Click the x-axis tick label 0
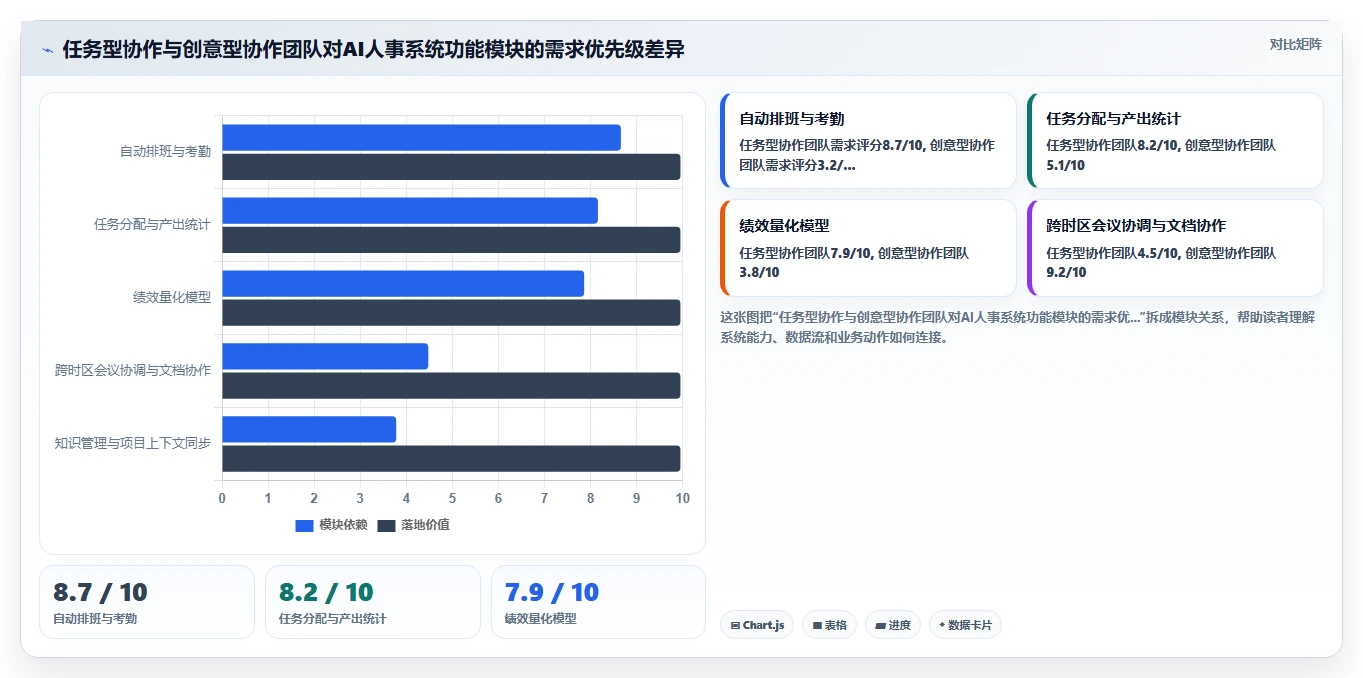The width and height of the screenshot is (1363, 678). click(x=222, y=498)
